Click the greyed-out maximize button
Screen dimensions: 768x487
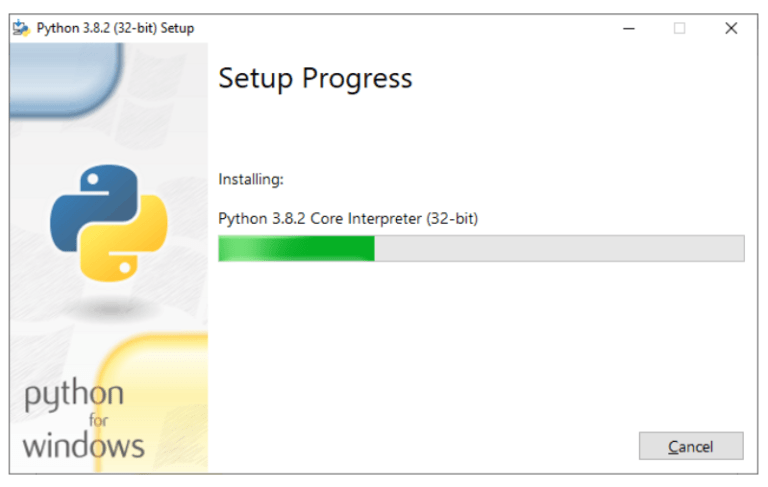[679, 28]
